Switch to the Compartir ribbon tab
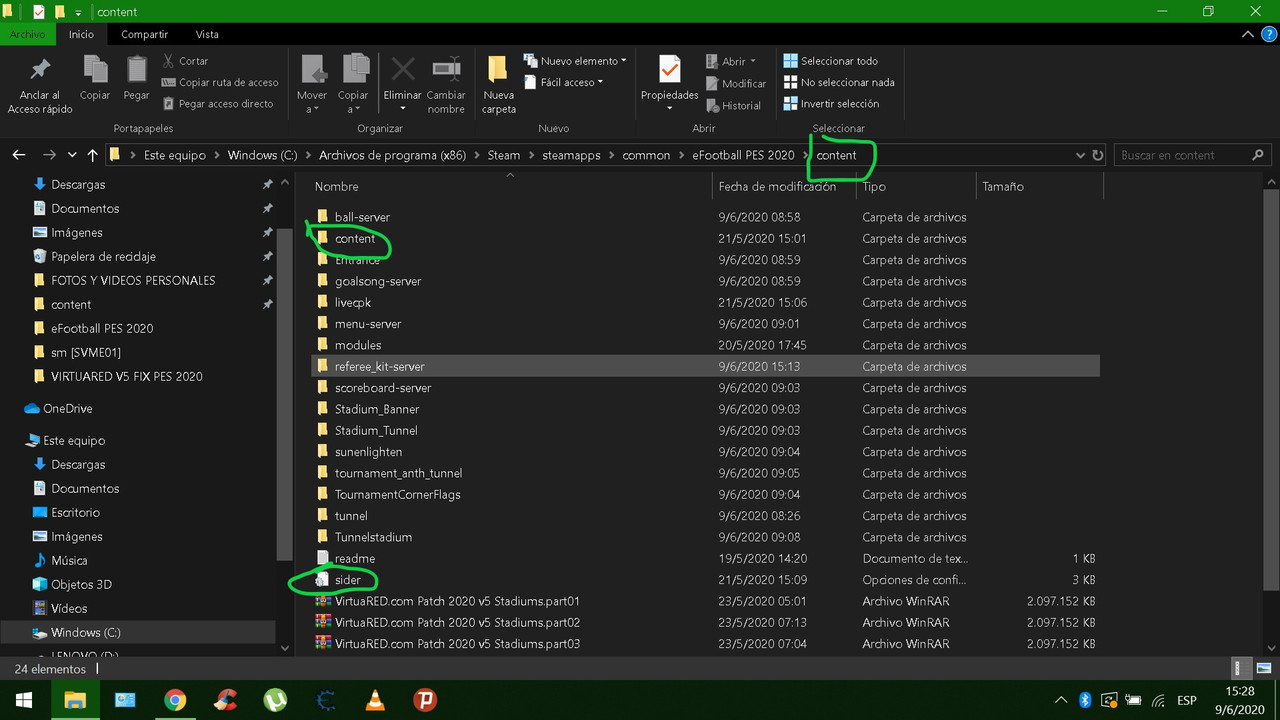The image size is (1280, 720). pyautogui.click(x=145, y=34)
